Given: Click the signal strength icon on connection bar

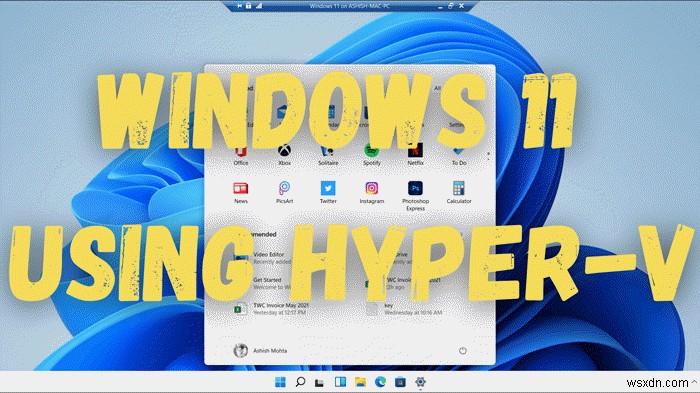Looking at the screenshot, I should (x=258, y=6).
